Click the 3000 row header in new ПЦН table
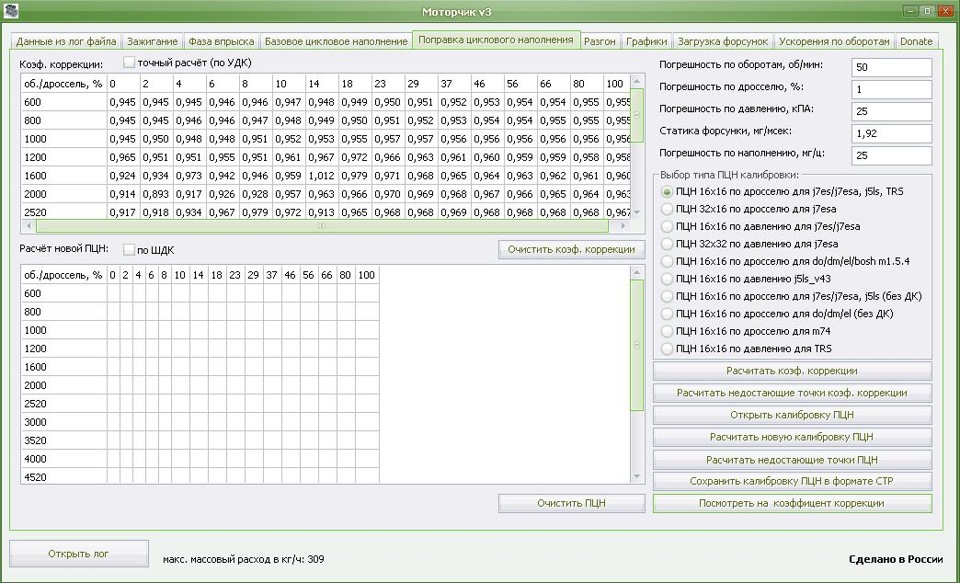Screen dimensions: 960x583 tap(64, 422)
